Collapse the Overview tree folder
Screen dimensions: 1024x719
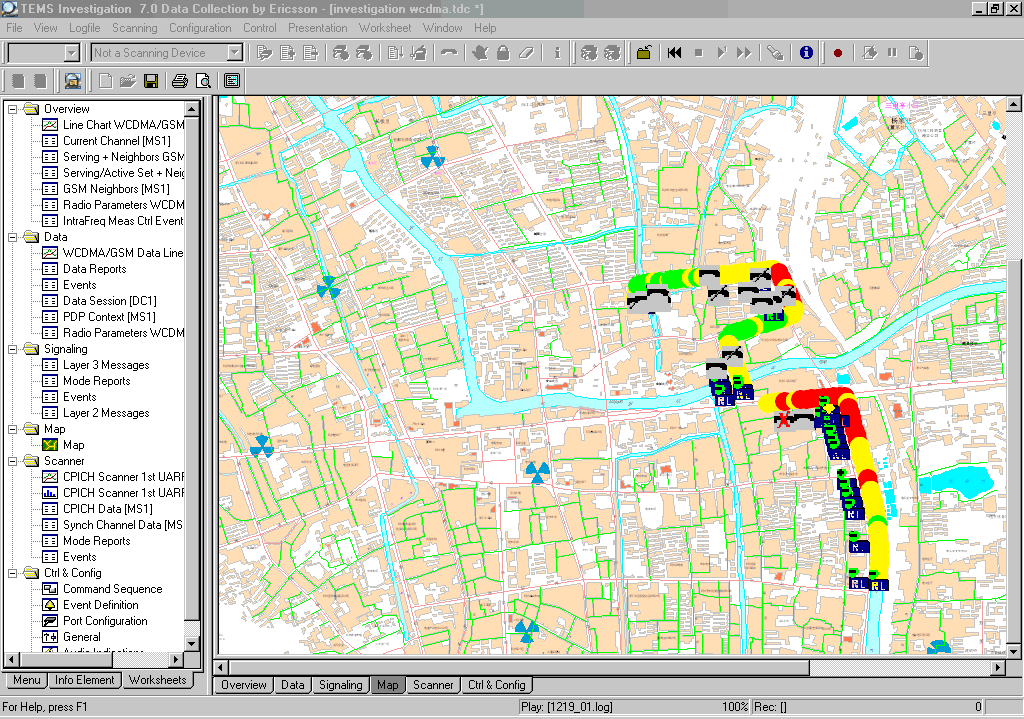pyautogui.click(x=13, y=109)
